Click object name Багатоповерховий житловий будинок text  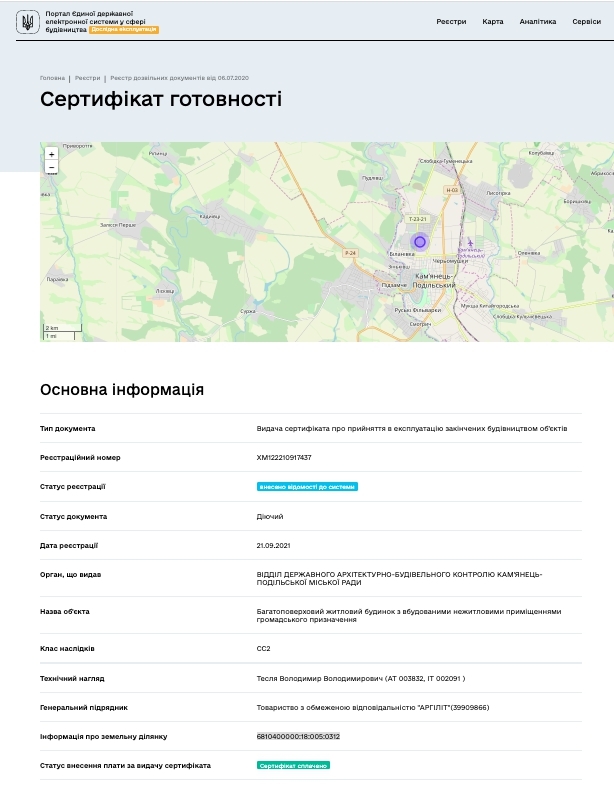[409, 616]
